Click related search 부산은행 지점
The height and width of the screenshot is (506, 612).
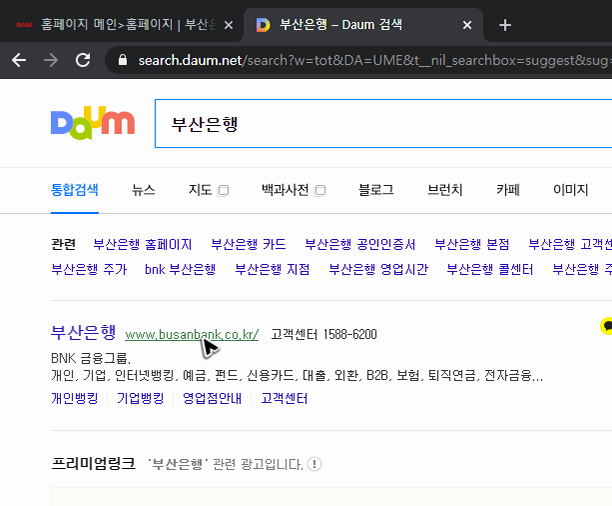[x=272, y=269]
